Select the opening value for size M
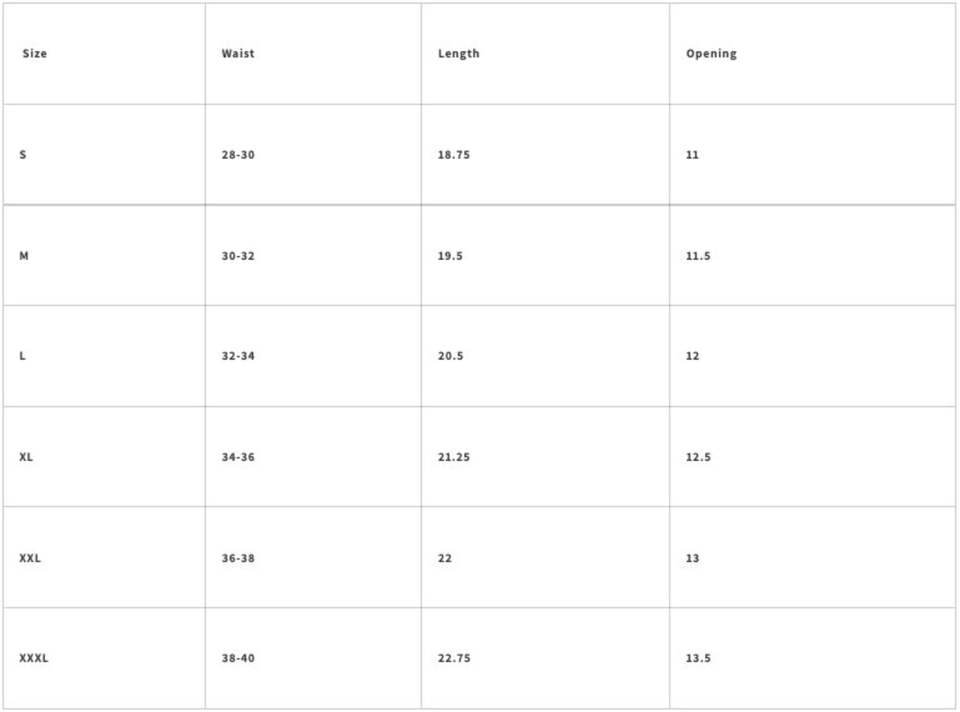960x712 pixels. coord(698,256)
